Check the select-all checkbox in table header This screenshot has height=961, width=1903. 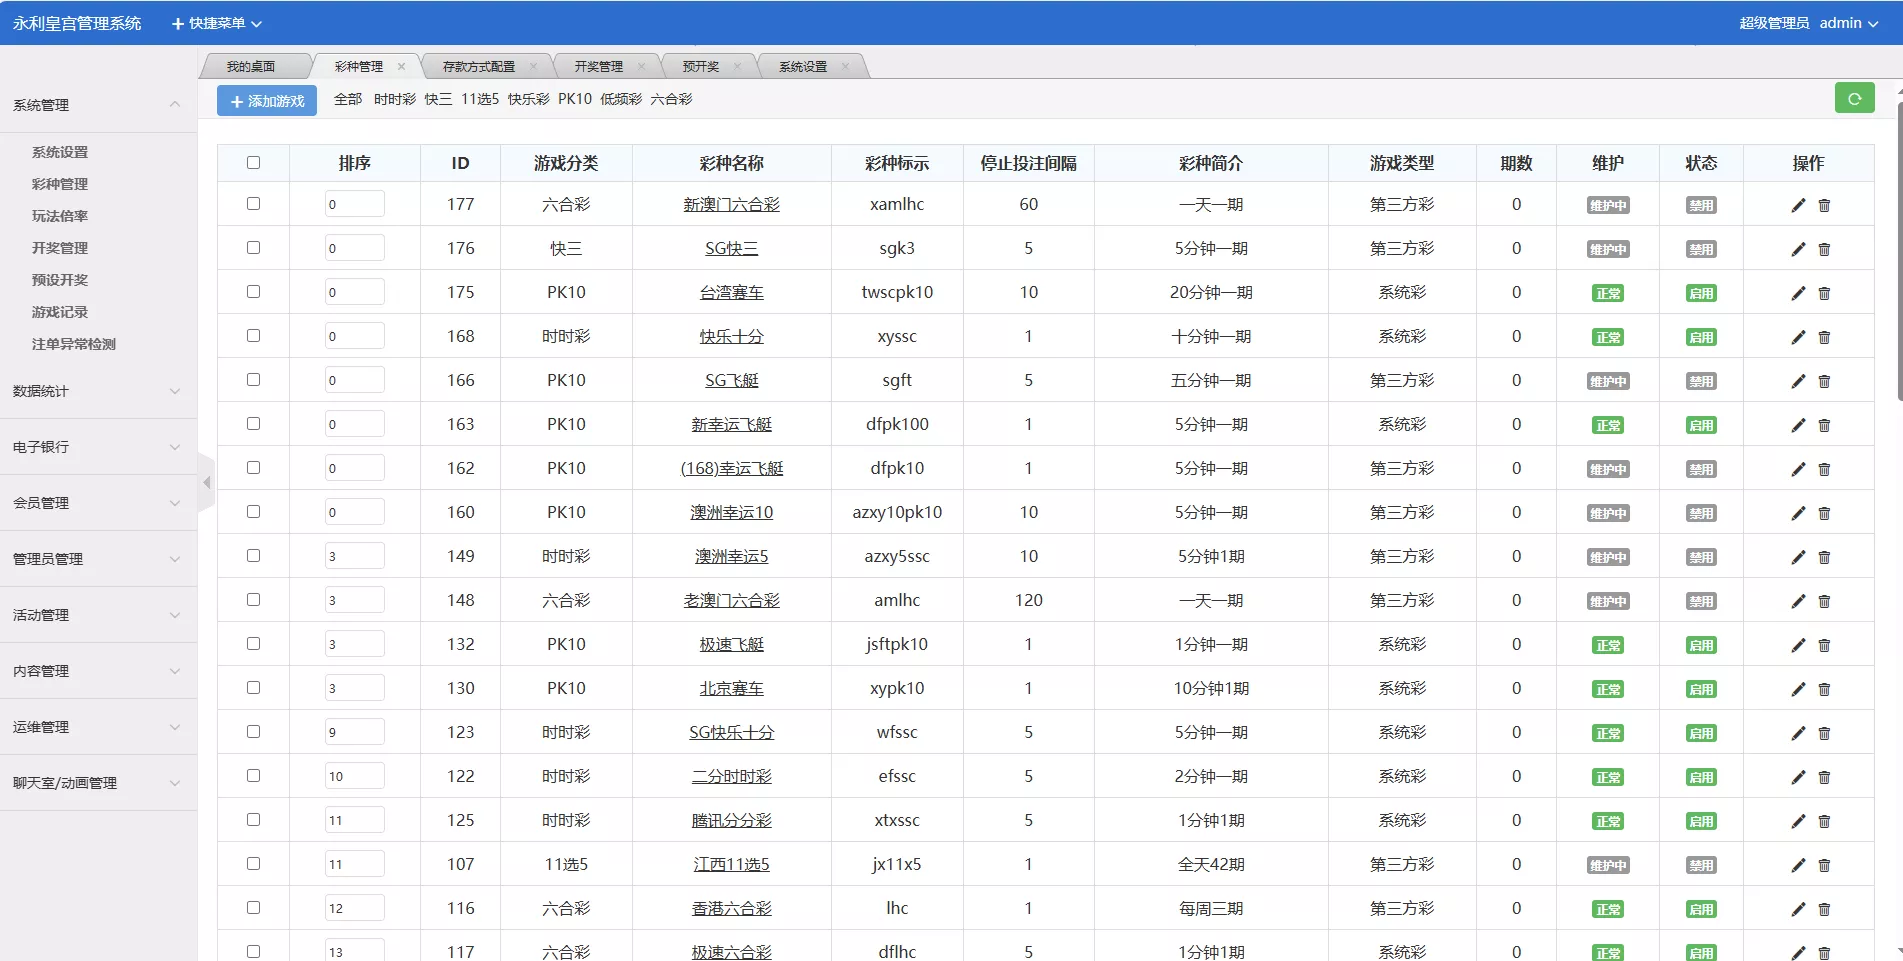coord(253,163)
